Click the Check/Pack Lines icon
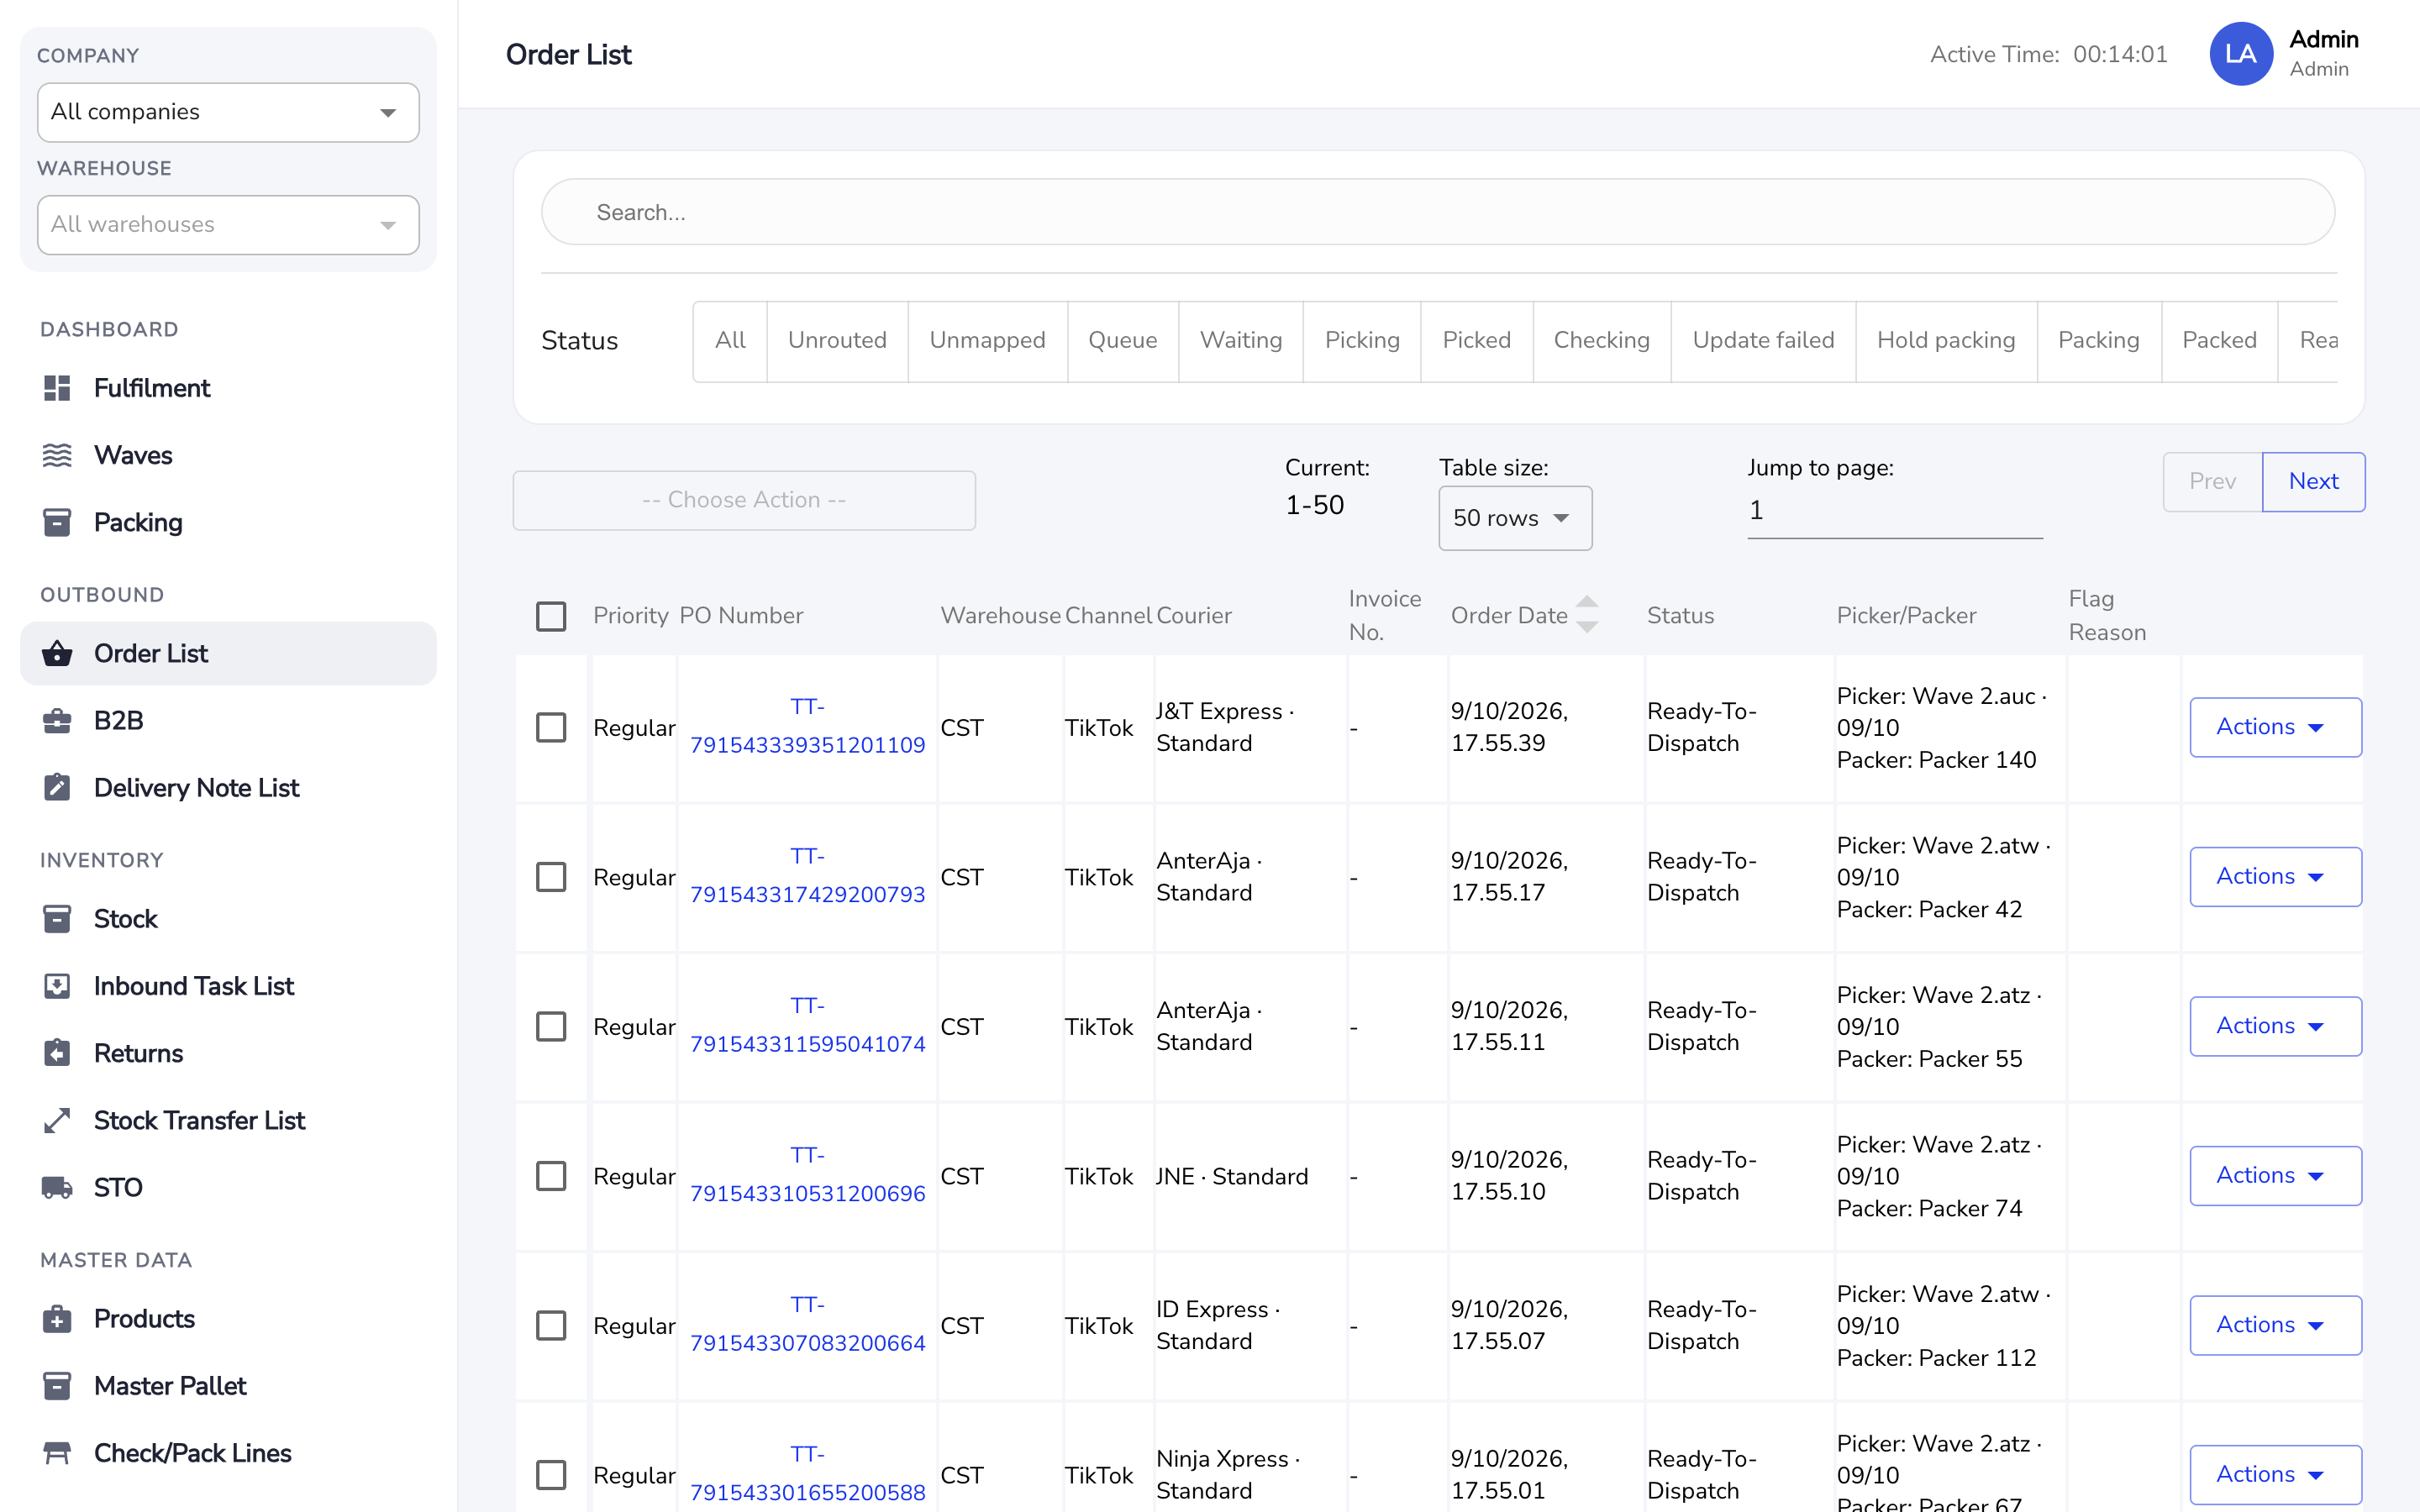Viewport: 2420px width, 1512px height. tap(57, 1452)
